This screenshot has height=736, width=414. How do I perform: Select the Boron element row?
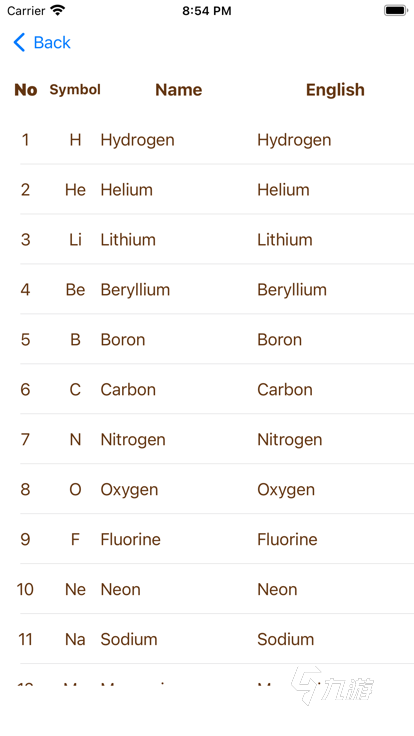pos(207,339)
